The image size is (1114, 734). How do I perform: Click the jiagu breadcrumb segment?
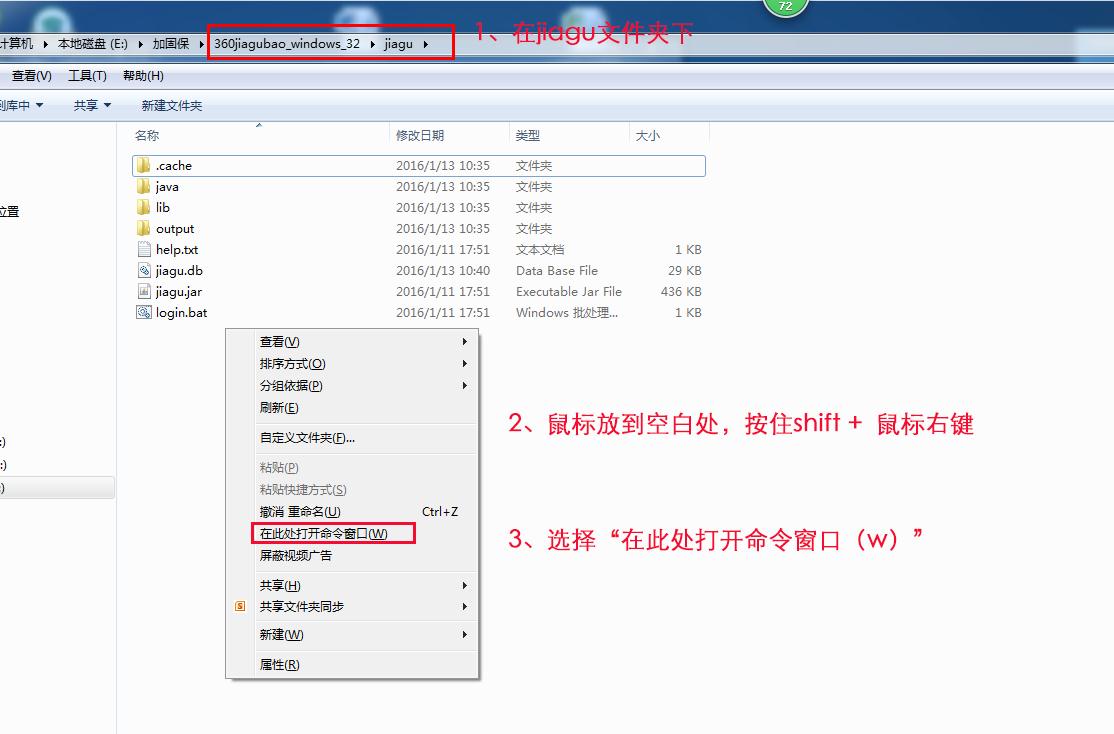(398, 44)
